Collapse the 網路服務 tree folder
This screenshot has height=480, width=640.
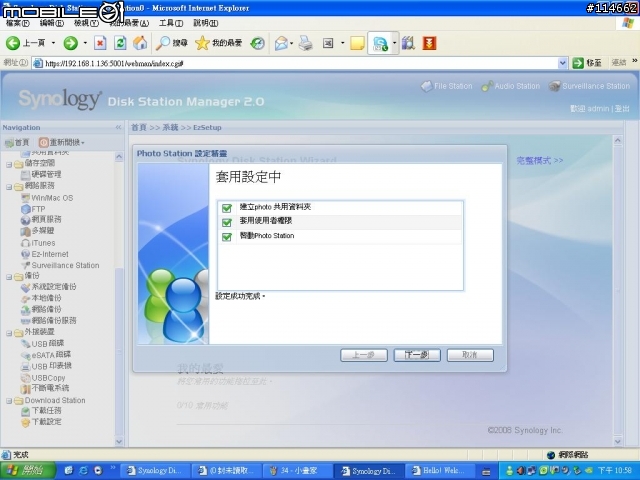pyautogui.click(x=9, y=187)
